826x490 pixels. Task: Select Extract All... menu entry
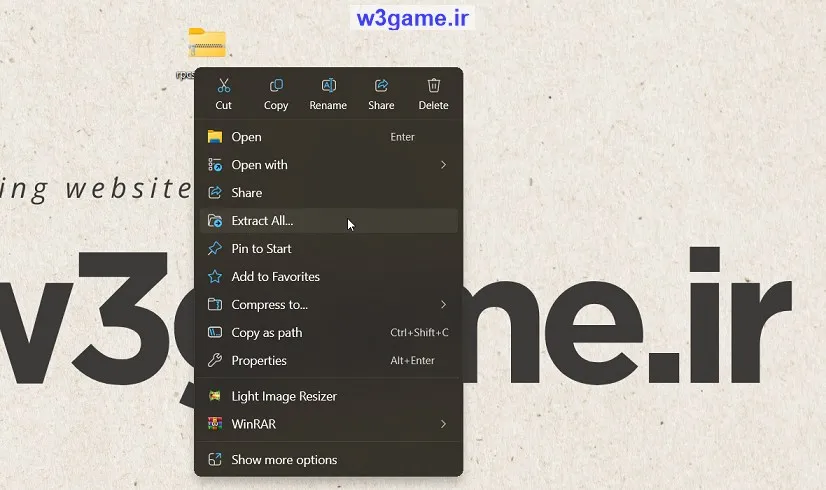329,221
